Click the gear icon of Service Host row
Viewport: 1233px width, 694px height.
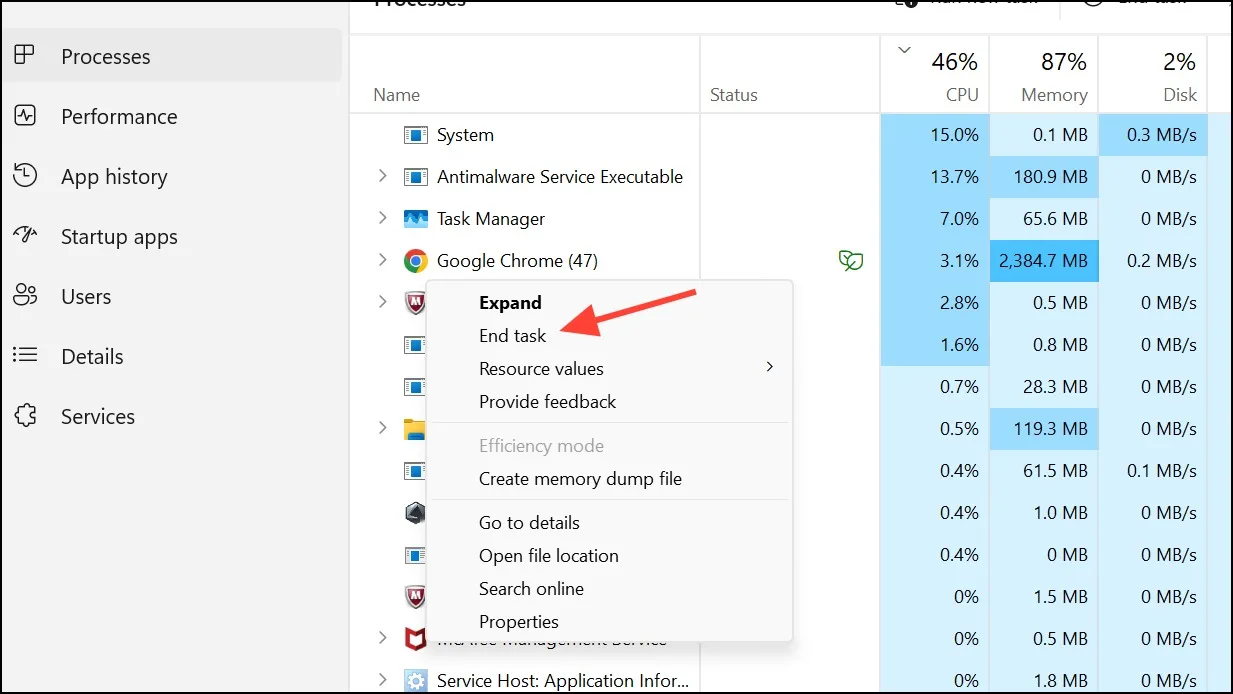[415, 681]
